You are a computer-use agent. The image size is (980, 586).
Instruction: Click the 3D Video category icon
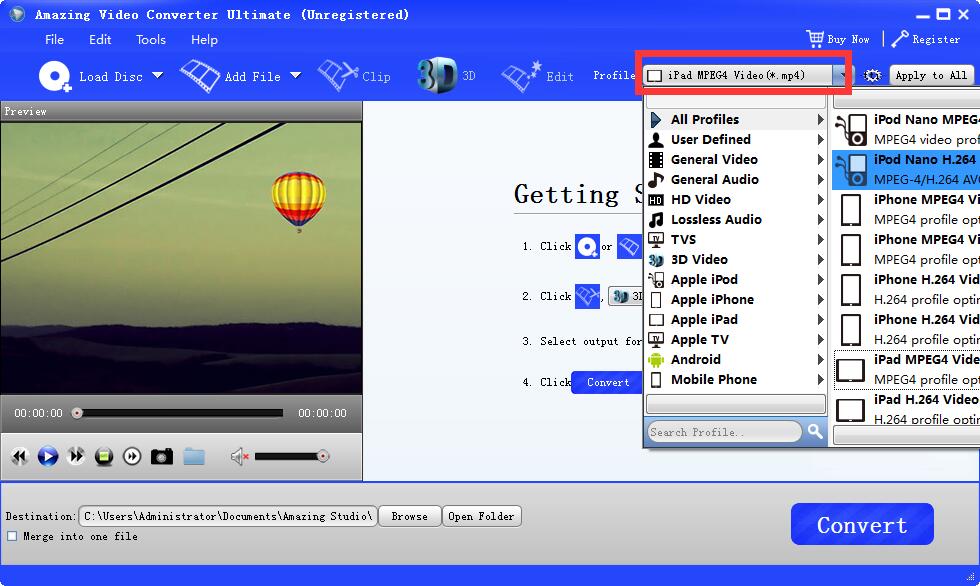[656, 260]
